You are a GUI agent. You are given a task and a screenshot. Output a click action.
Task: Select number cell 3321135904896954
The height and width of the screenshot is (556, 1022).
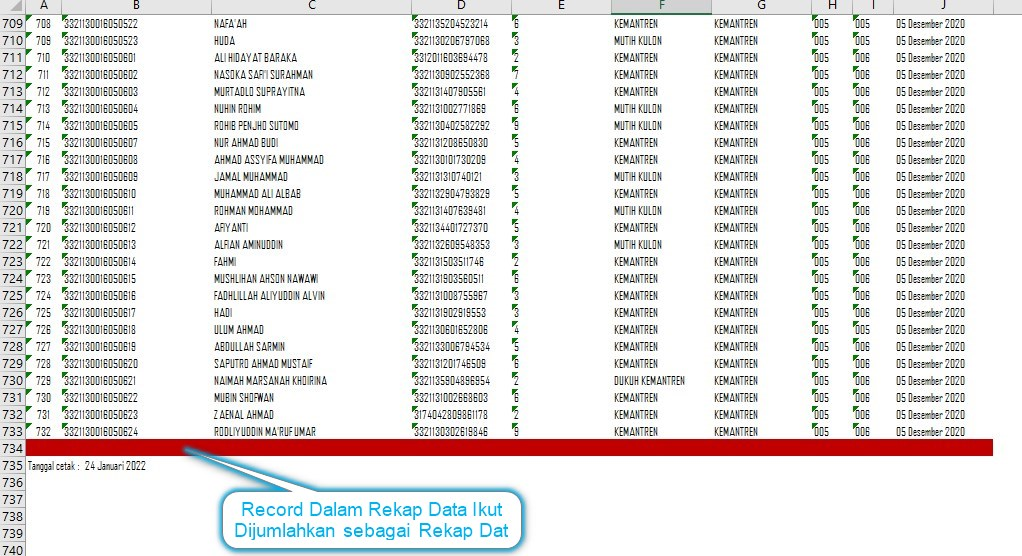click(x=461, y=381)
